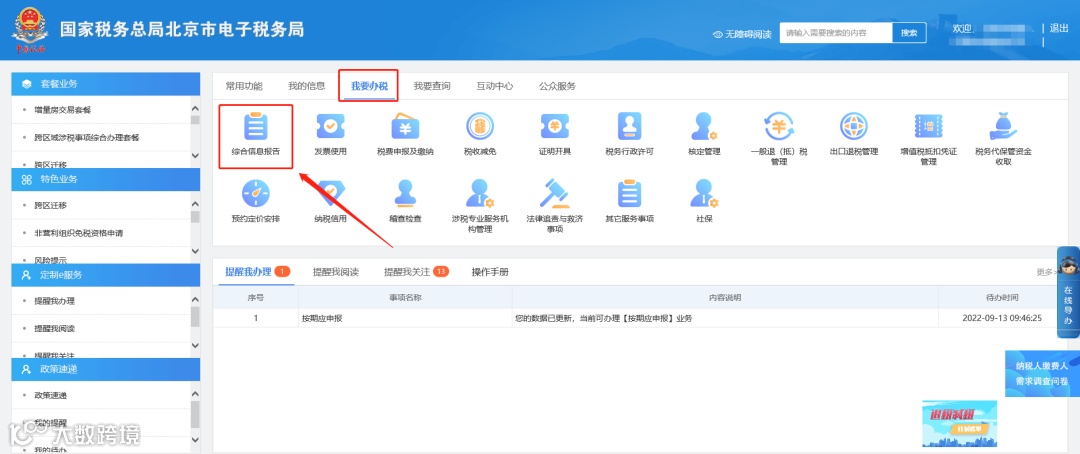Viewport: 1080px width, 454px height.
Task: Click the tax bureau emblem logo
Action: (29, 30)
